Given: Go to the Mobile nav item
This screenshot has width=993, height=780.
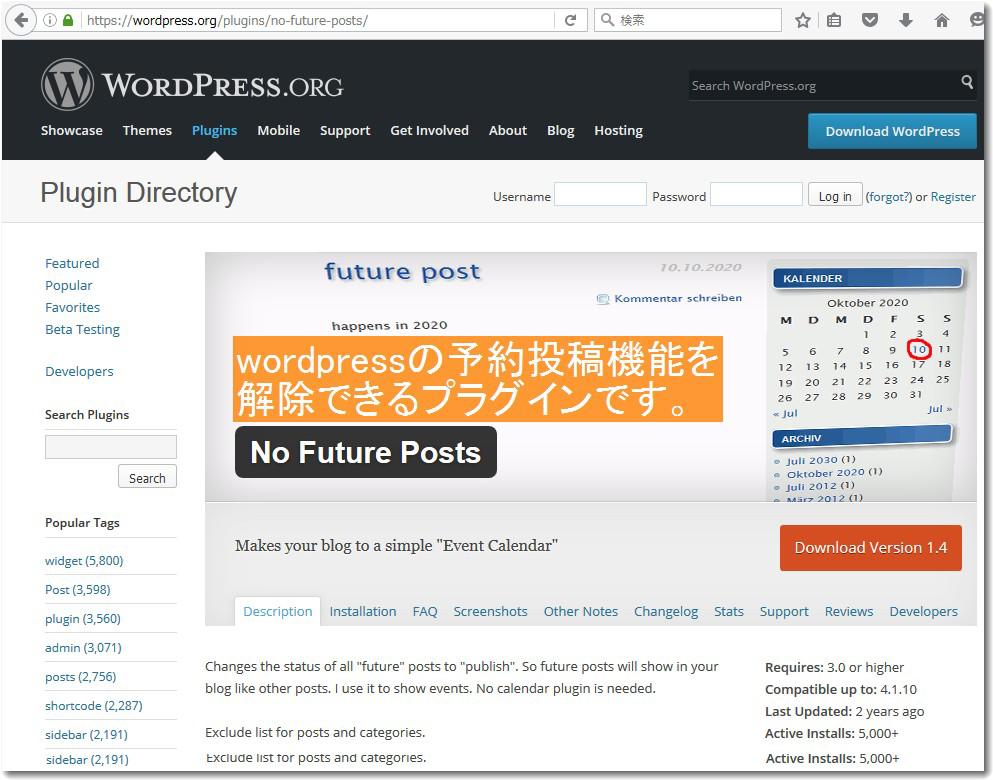Looking at the screenshot, I should (x=279, y=130).
